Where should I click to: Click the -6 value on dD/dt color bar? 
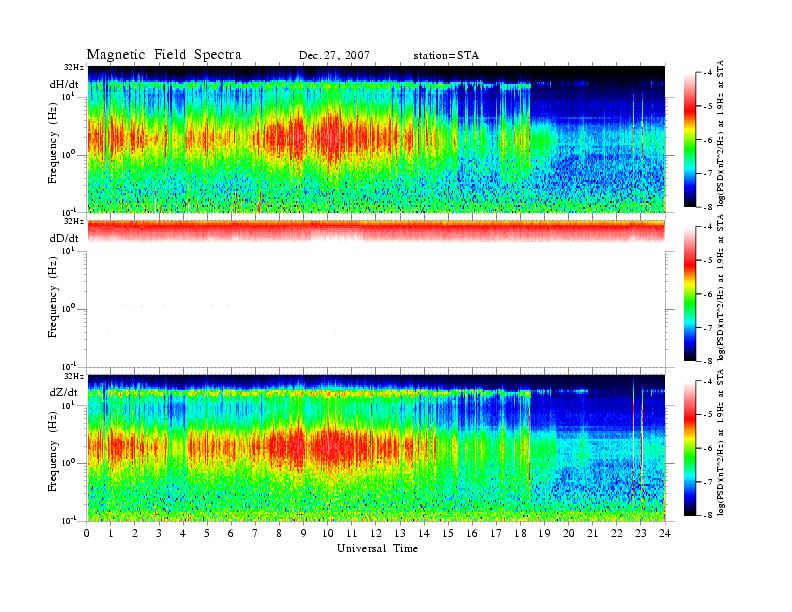[x=708, y=294]
